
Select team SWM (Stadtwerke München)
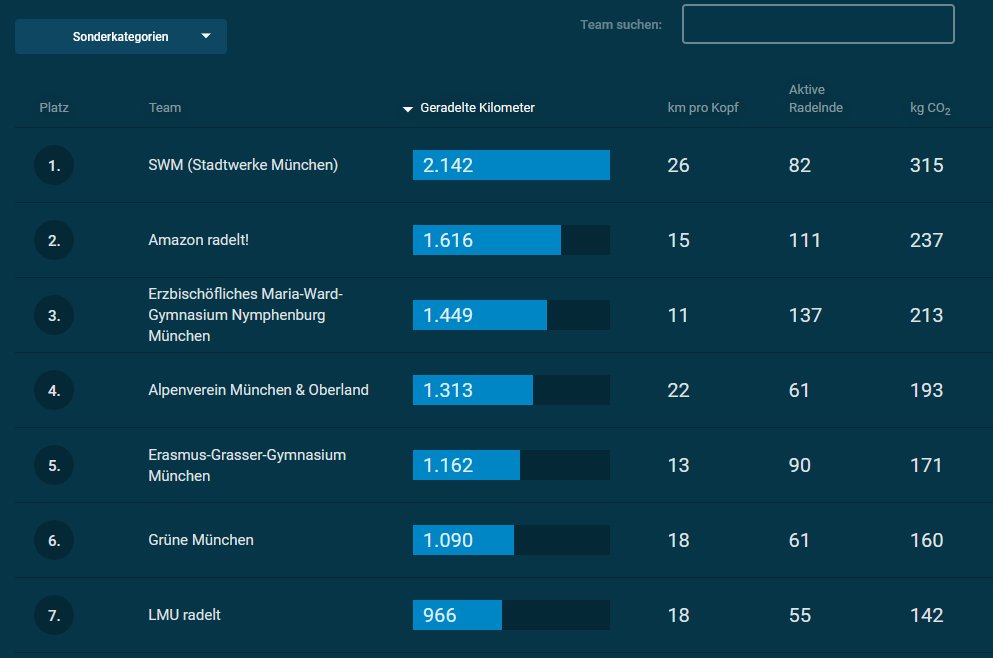(243, 165)
